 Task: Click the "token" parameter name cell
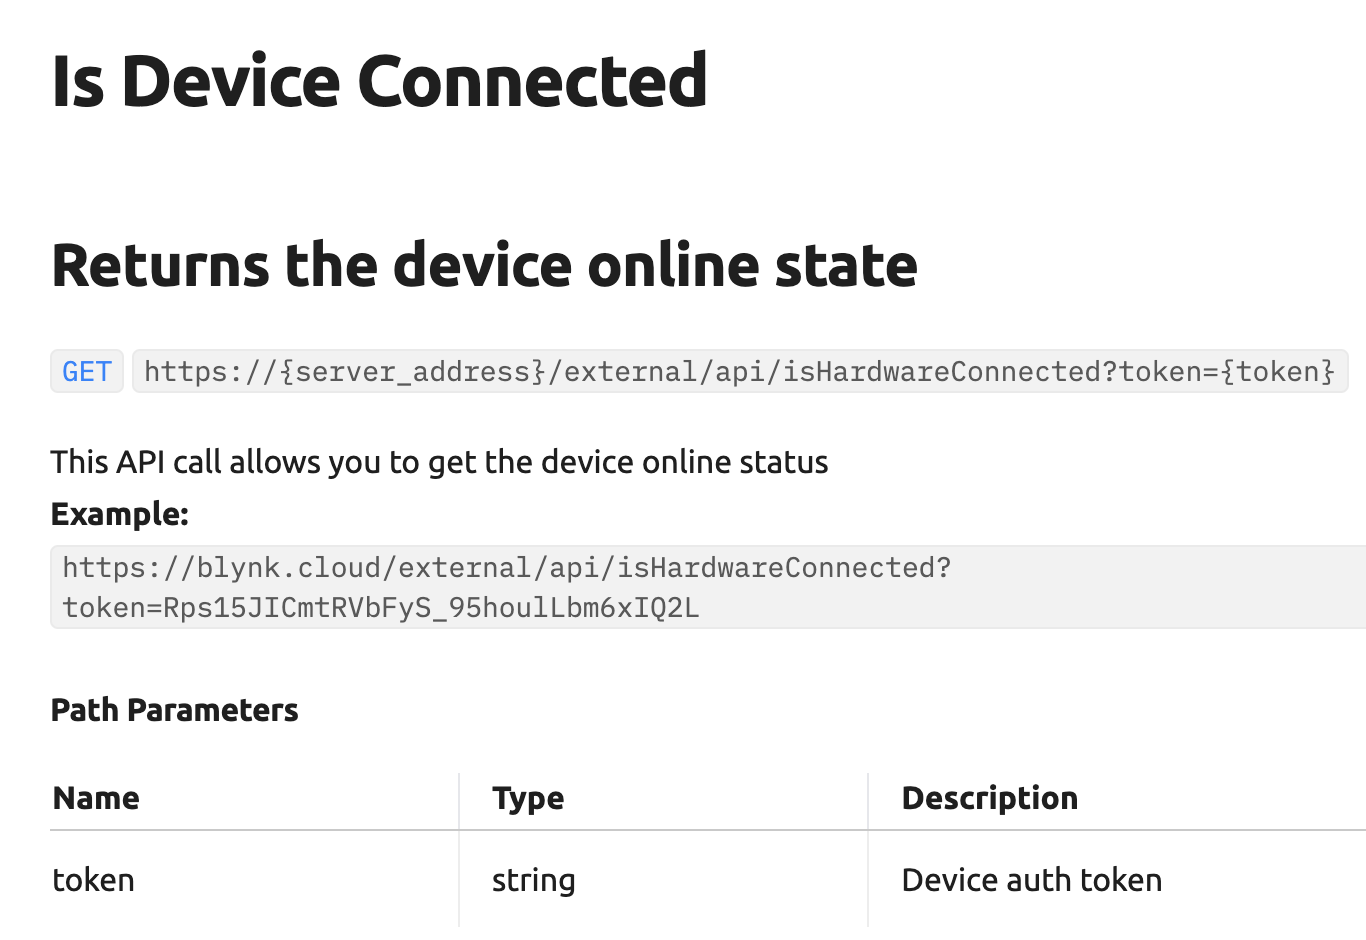click(93, 880)
